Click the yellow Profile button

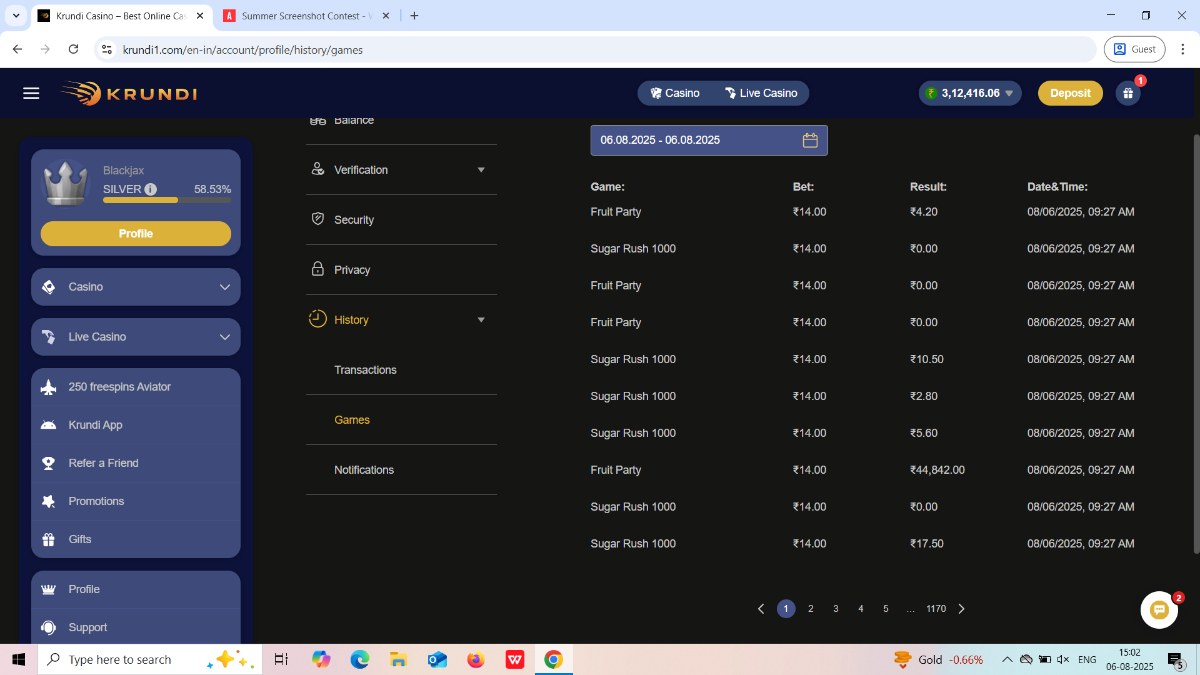136,233
